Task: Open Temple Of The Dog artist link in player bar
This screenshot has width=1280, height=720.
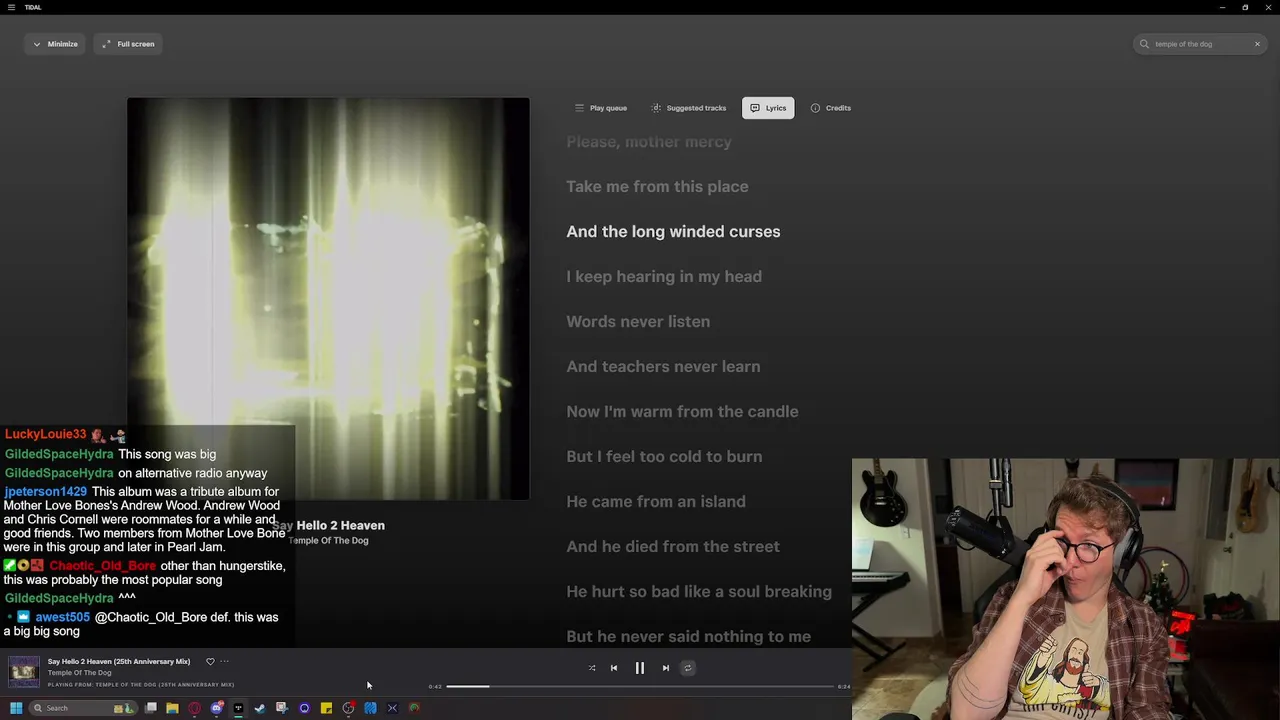Action: point(79,673)
